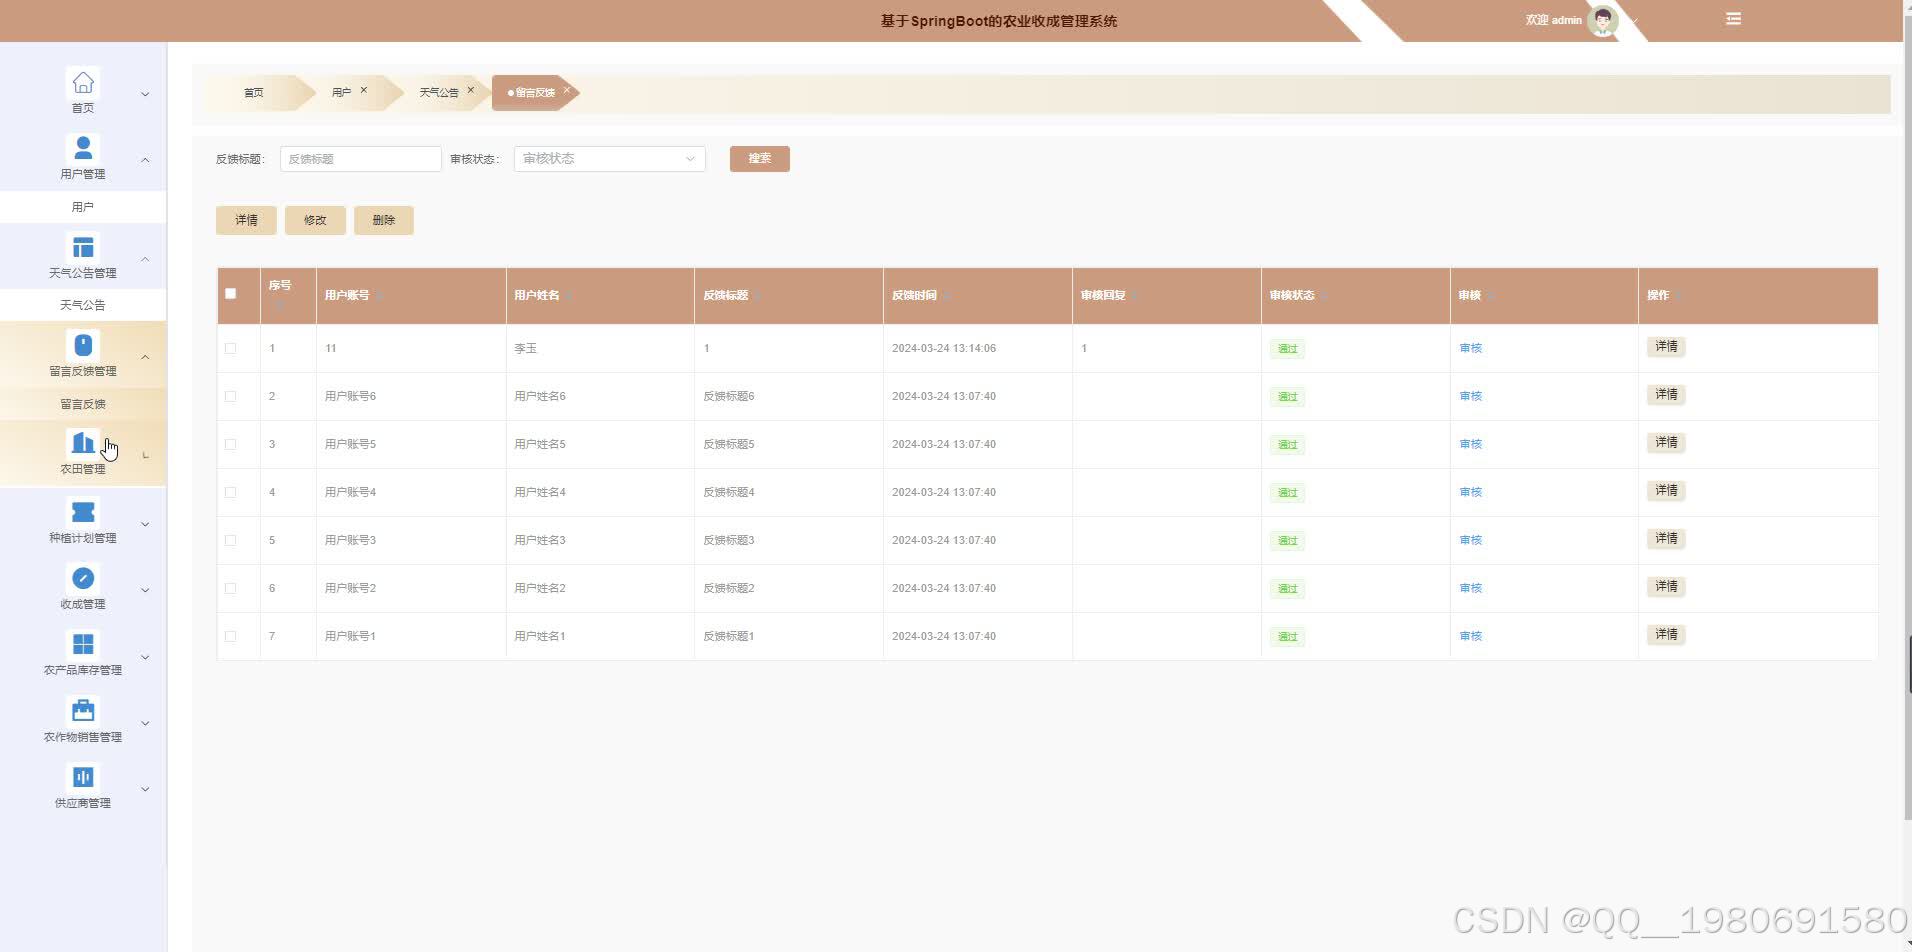
Task: Switch to the 天气公告 tab
Action: pyautogui.click(x=438, y=92)
